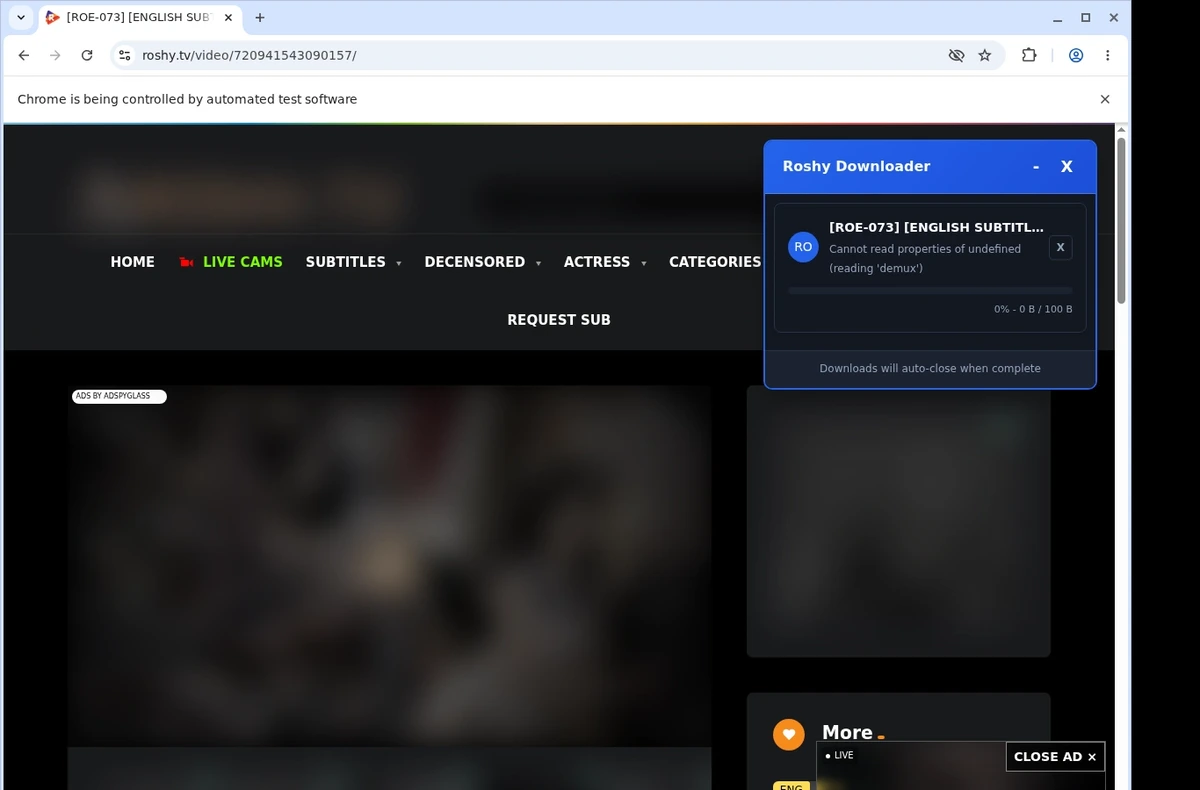Viewport: 1200px width, 790px height.
Task: Cancel the ROE-073 download item
Action: [x=1061, y=247]
